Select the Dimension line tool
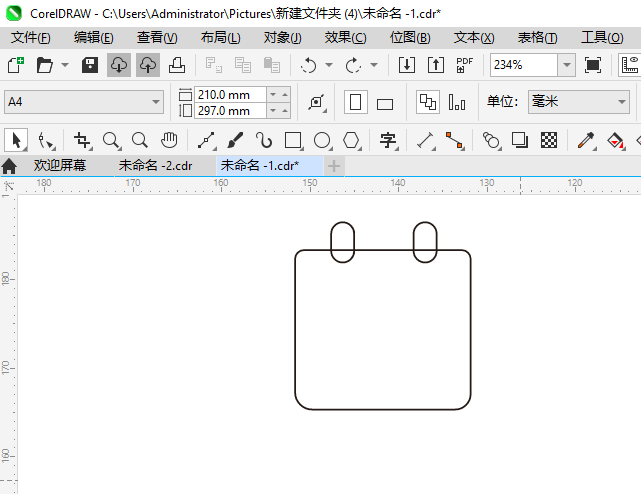641x494 pixels. pos(426,141)
